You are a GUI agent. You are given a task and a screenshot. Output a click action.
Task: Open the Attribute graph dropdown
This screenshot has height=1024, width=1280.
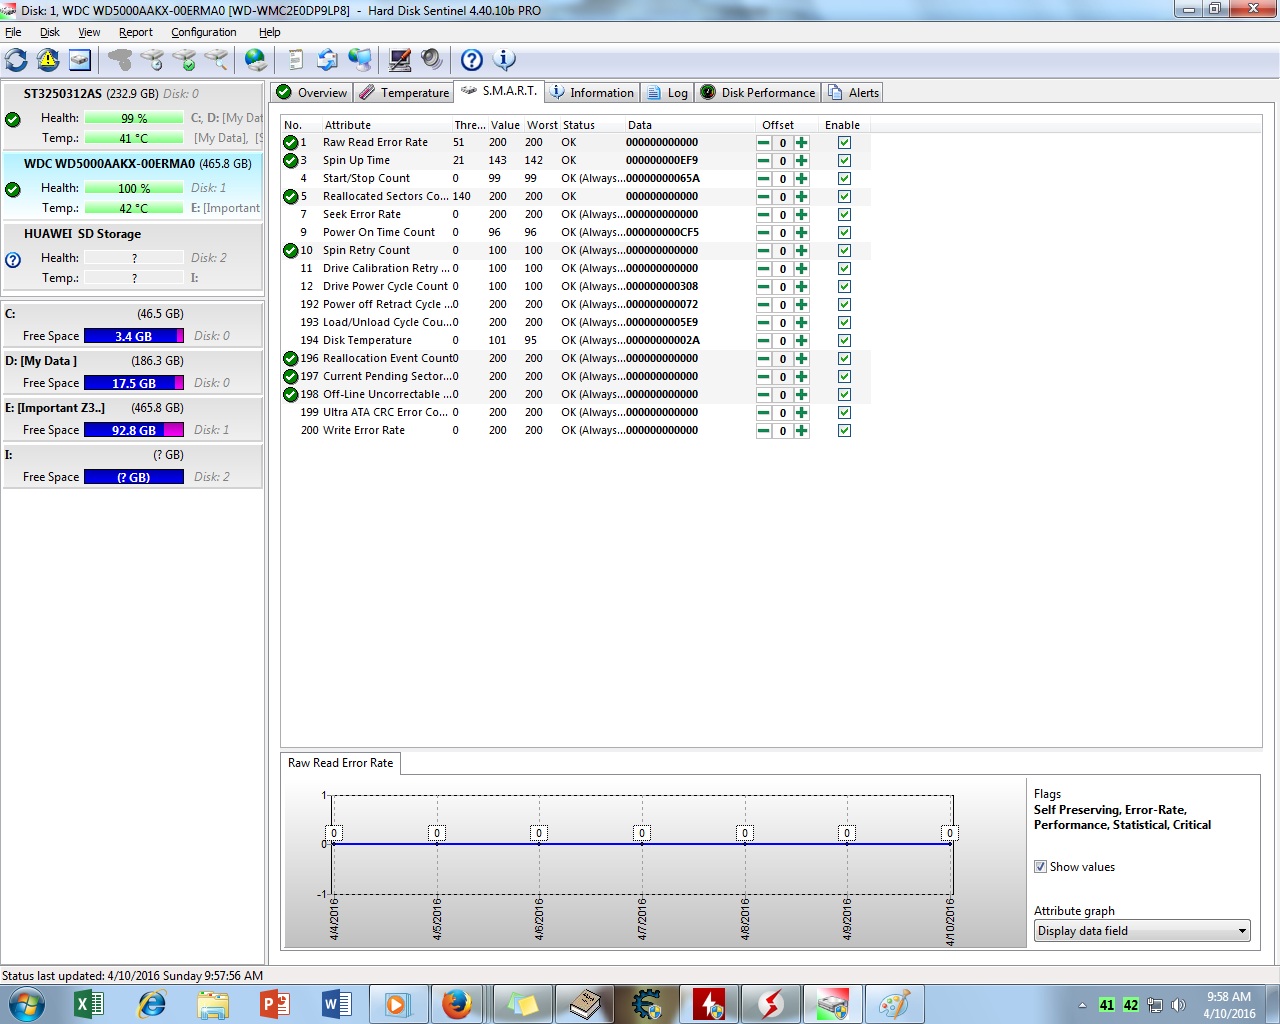(1142, 931)
